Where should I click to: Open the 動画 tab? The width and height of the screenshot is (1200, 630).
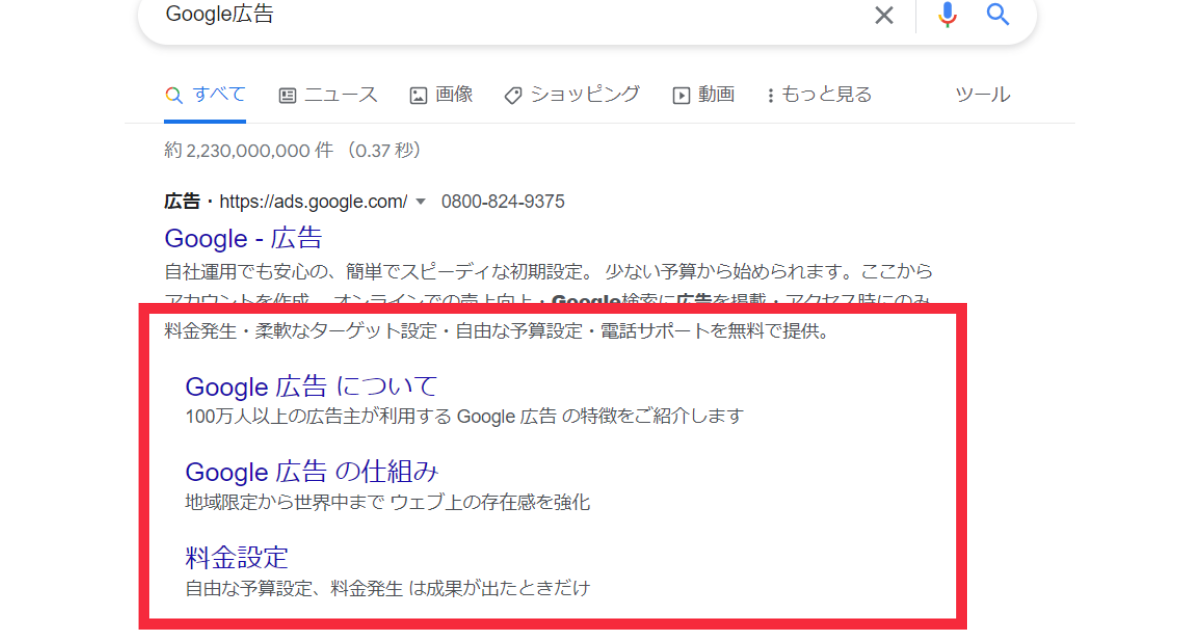704,95
